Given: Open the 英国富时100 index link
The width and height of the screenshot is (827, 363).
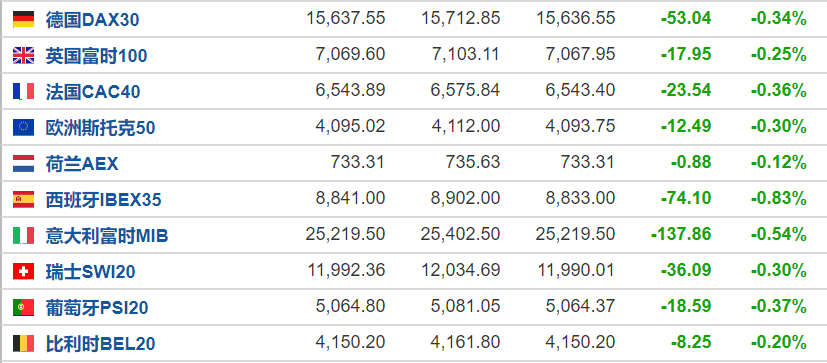Looking at the screenshot, I should (96, 56).
